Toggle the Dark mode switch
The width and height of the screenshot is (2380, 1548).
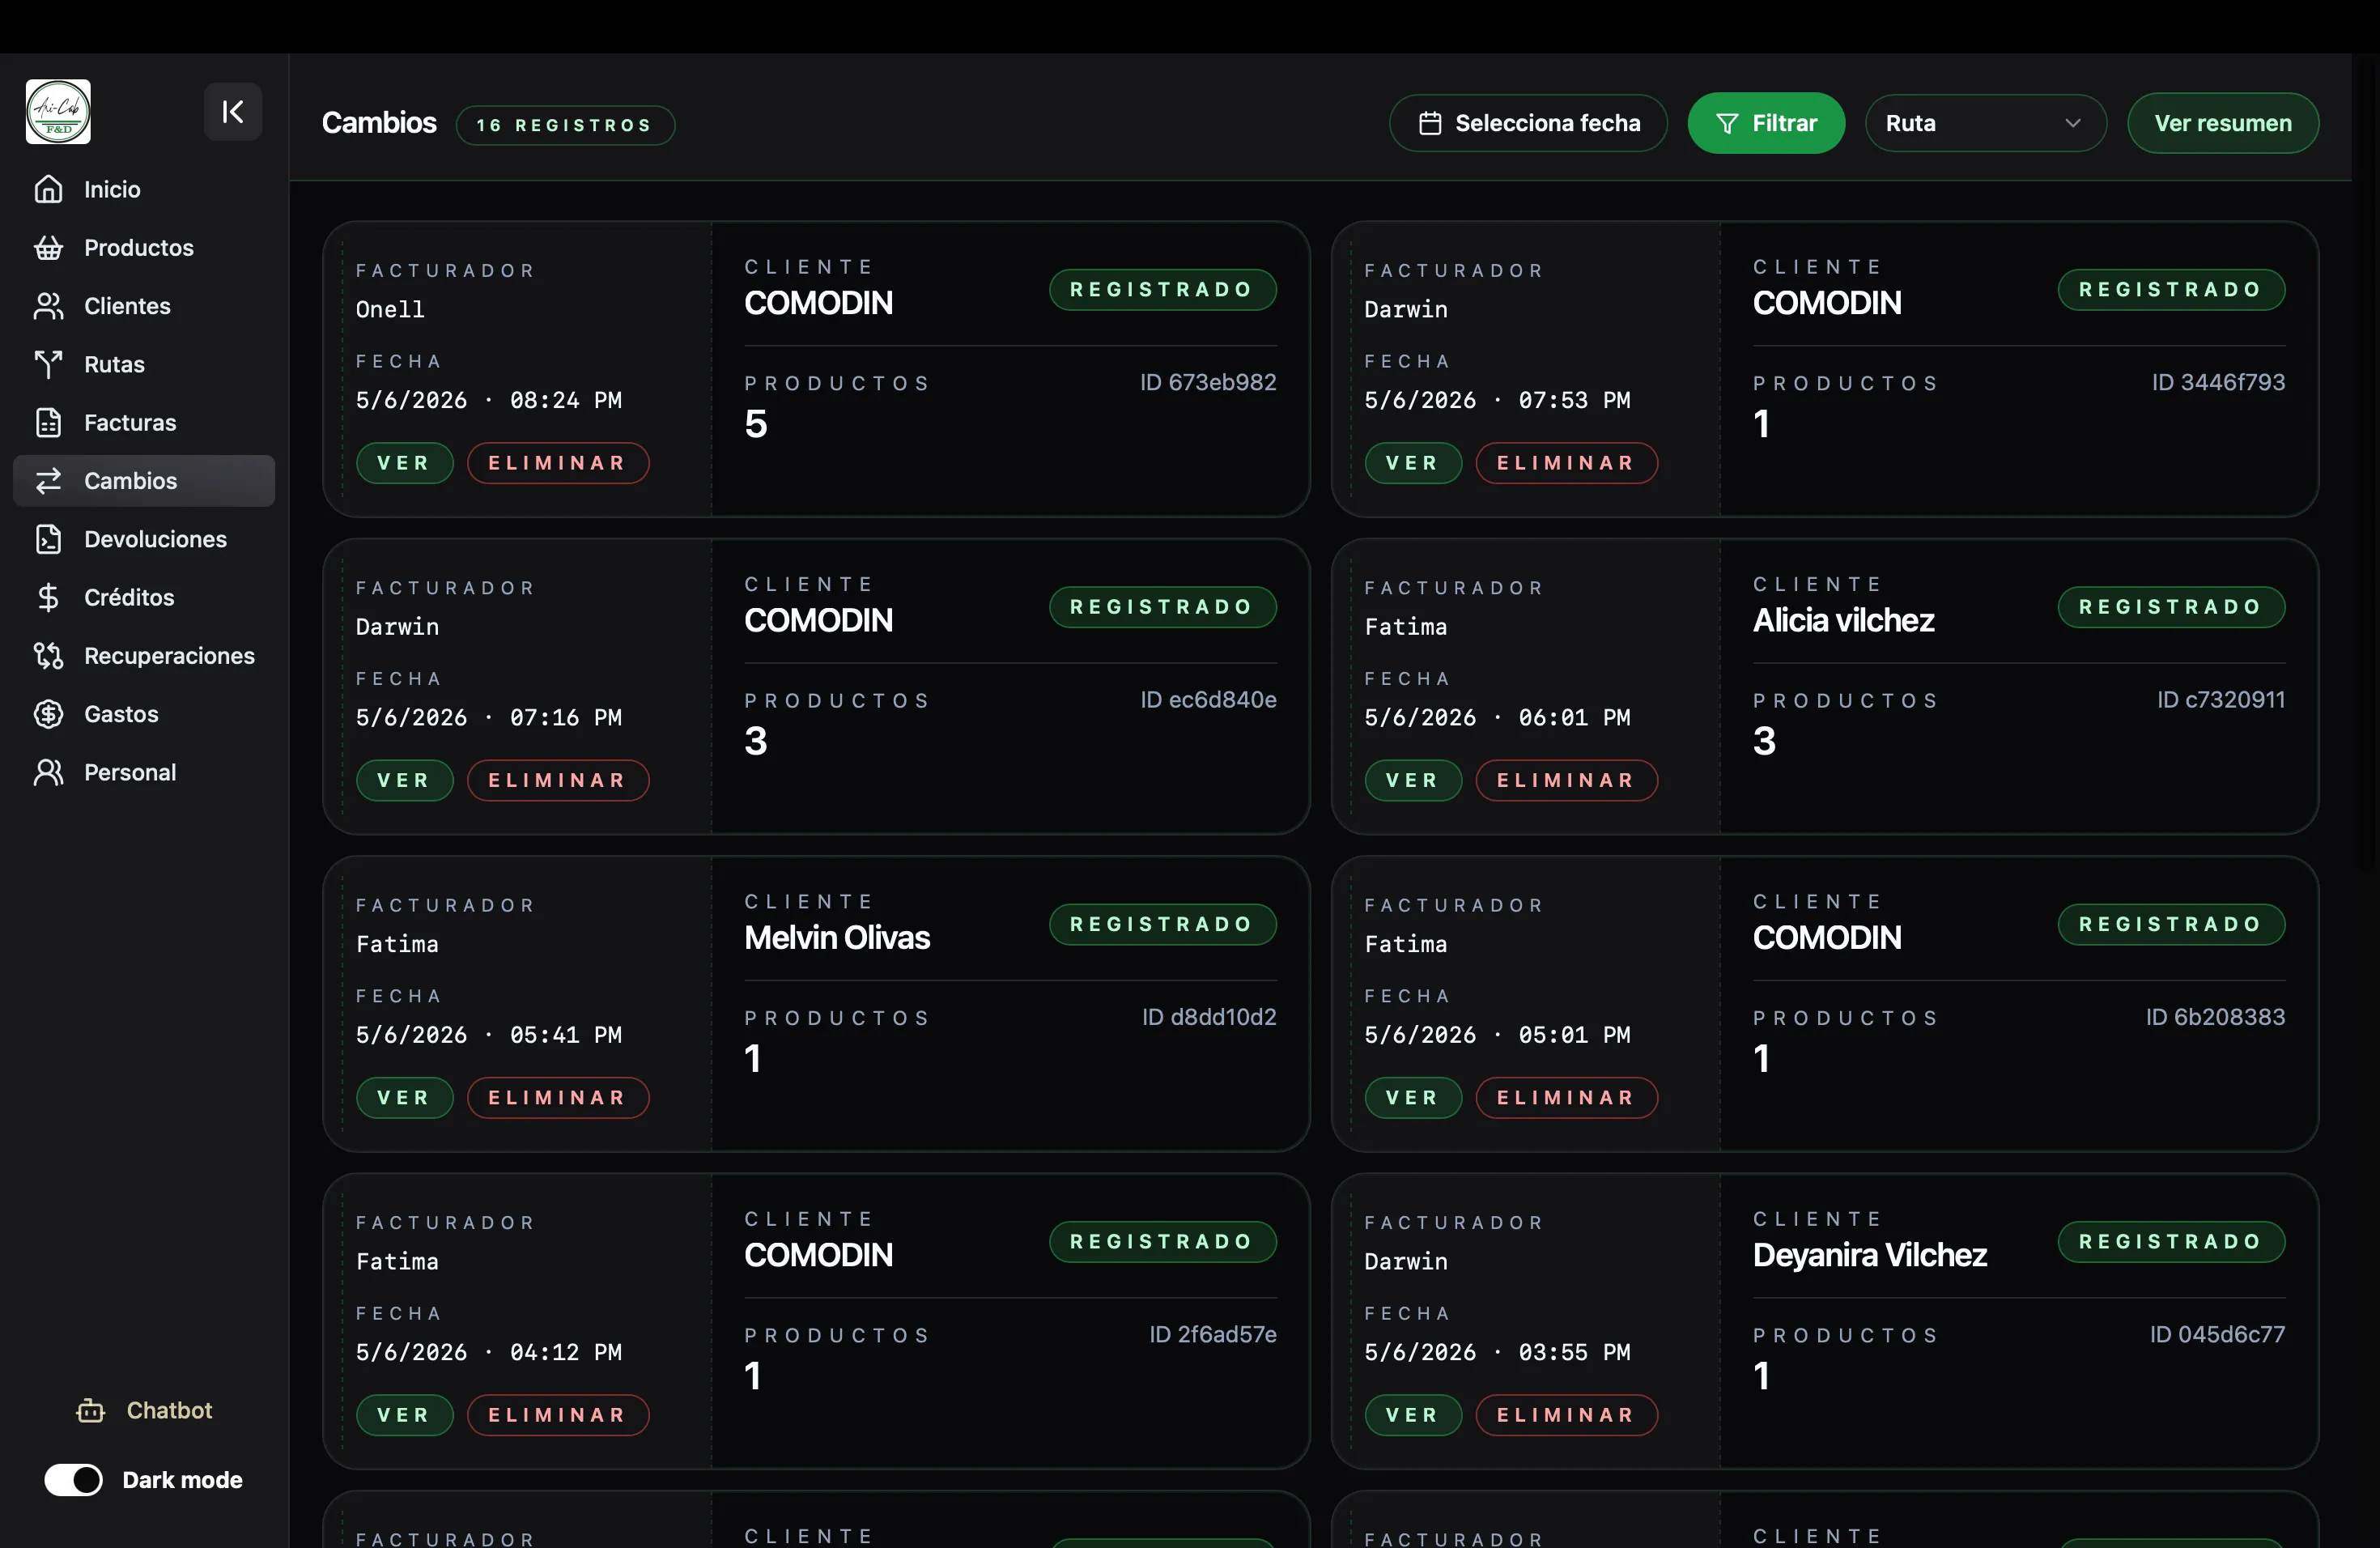tap(73, 1480)
